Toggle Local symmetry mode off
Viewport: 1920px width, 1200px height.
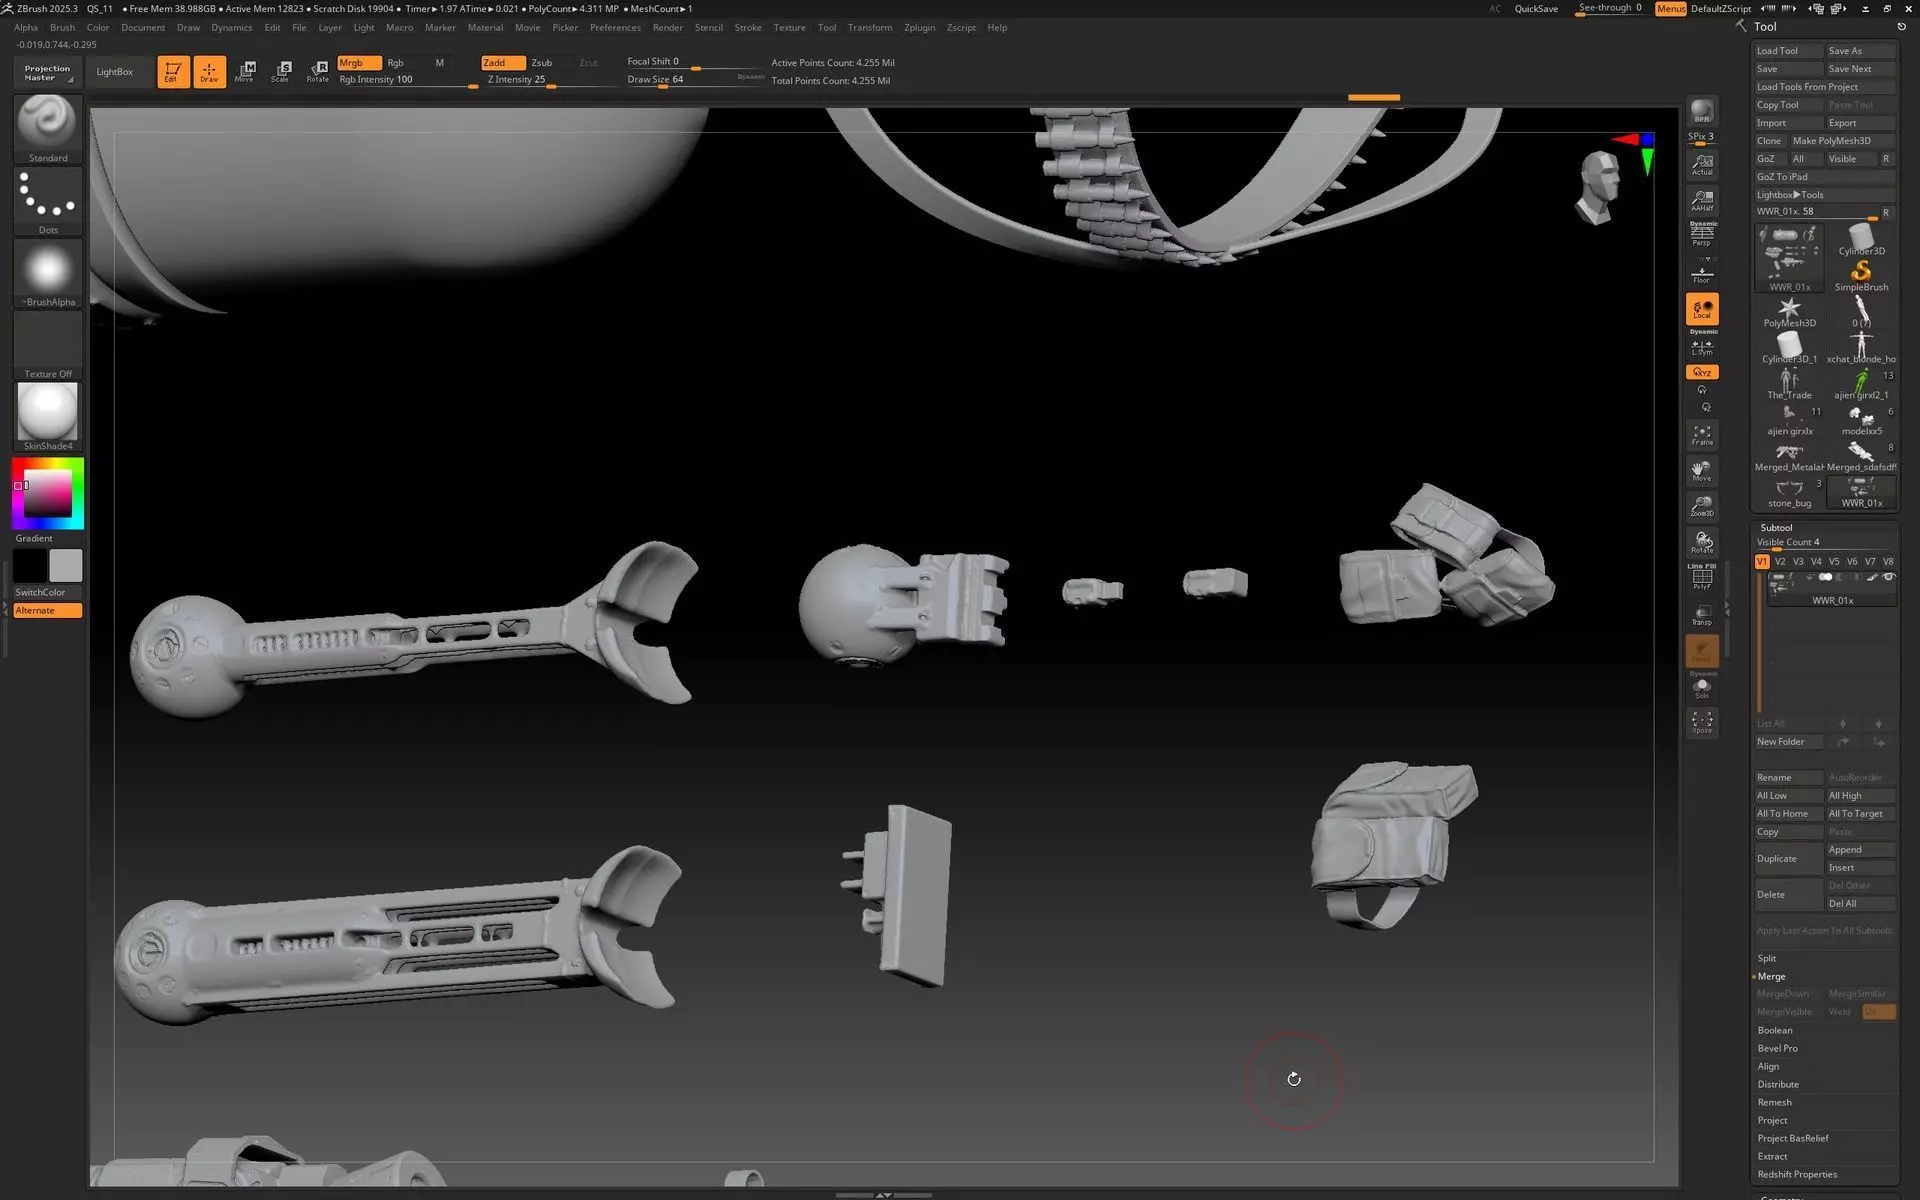coord(1701,309)
